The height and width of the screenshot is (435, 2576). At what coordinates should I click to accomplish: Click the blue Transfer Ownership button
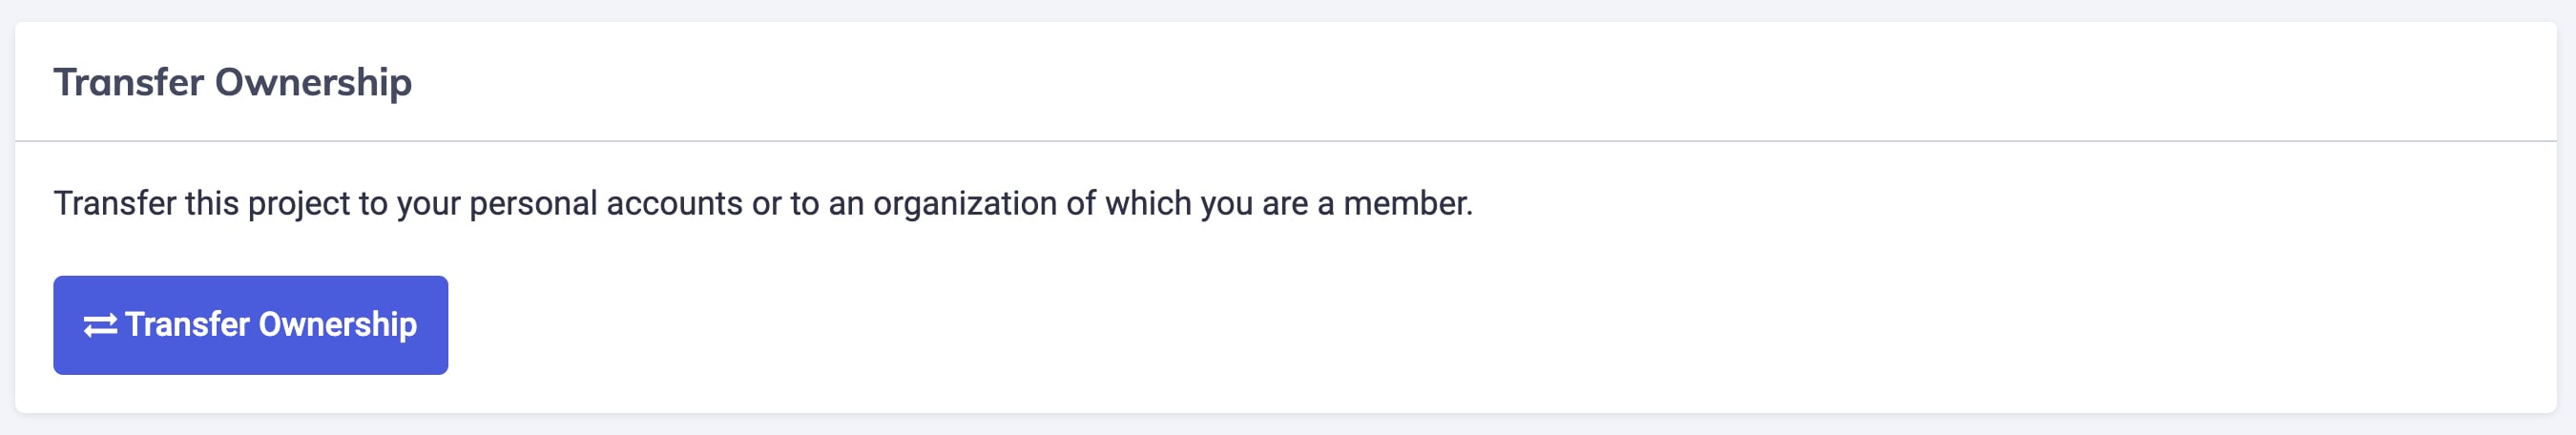[x=250, y=325]
